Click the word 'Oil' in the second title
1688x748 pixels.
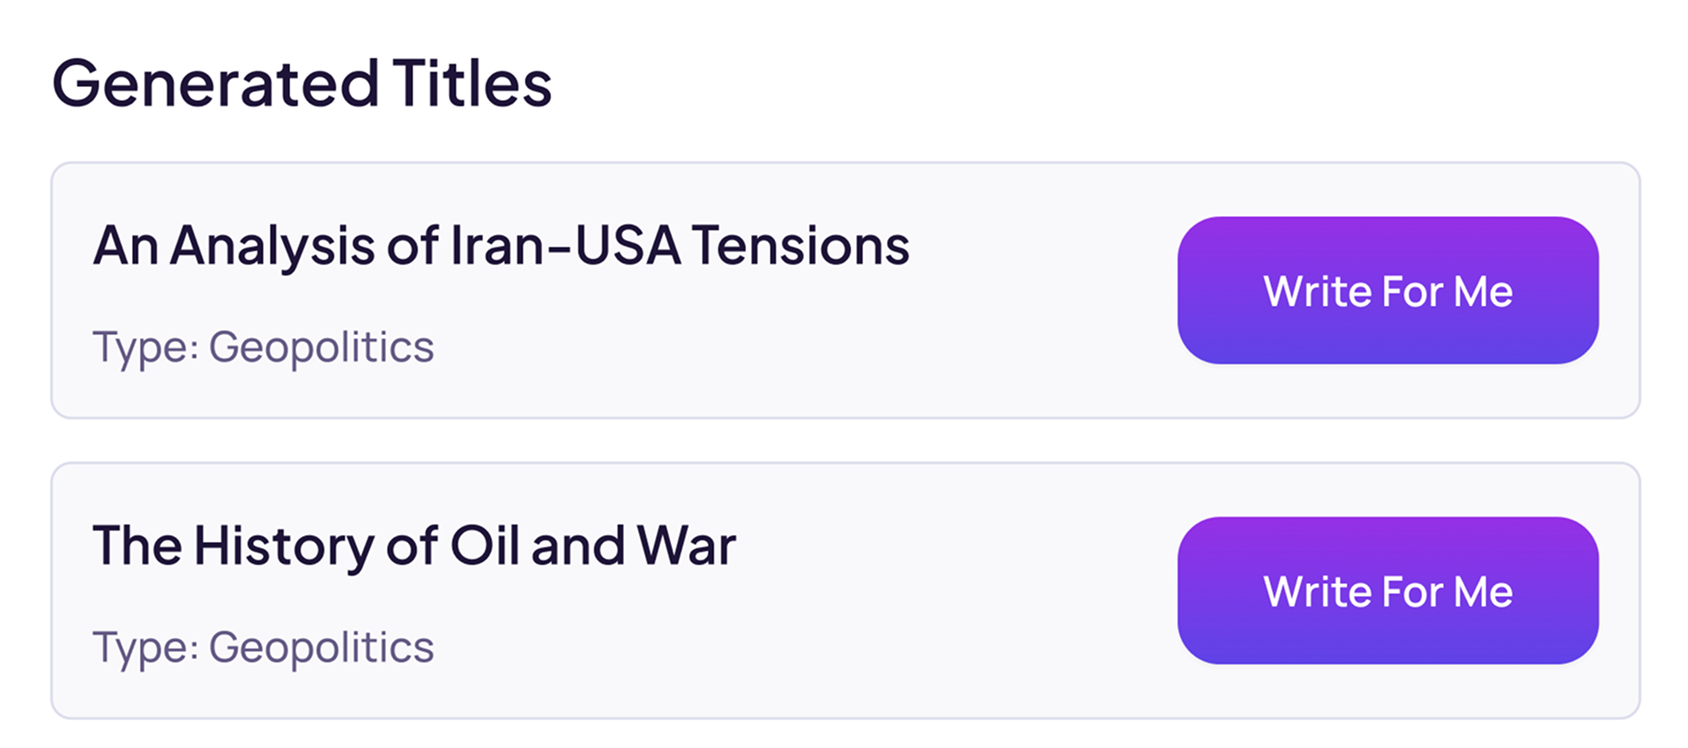pos(484,546)
